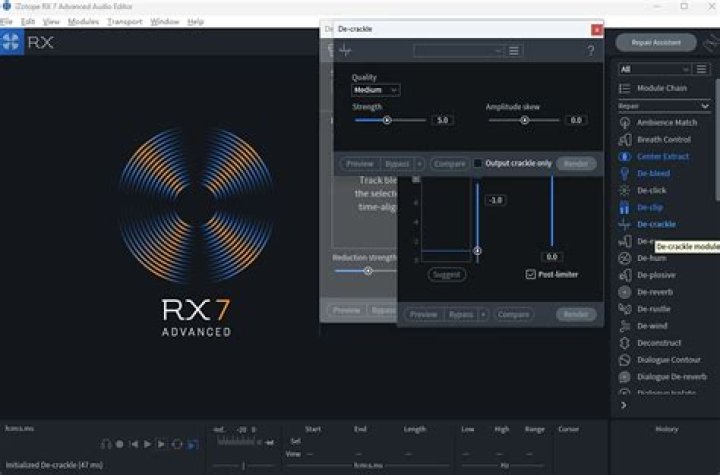Image resolution: width=720 pixels, height=475 pixels.
Task: Open the Center Extract module
Action: click(x=662, y=156)
